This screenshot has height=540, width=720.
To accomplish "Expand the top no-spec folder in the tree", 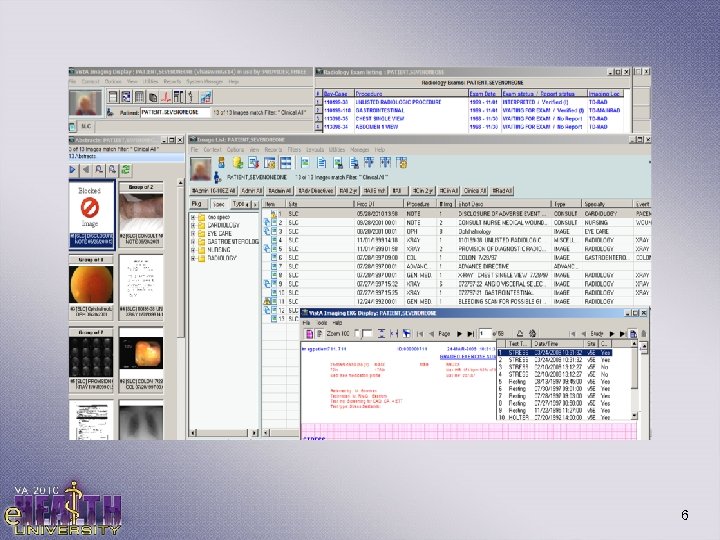I will (193, 217).
